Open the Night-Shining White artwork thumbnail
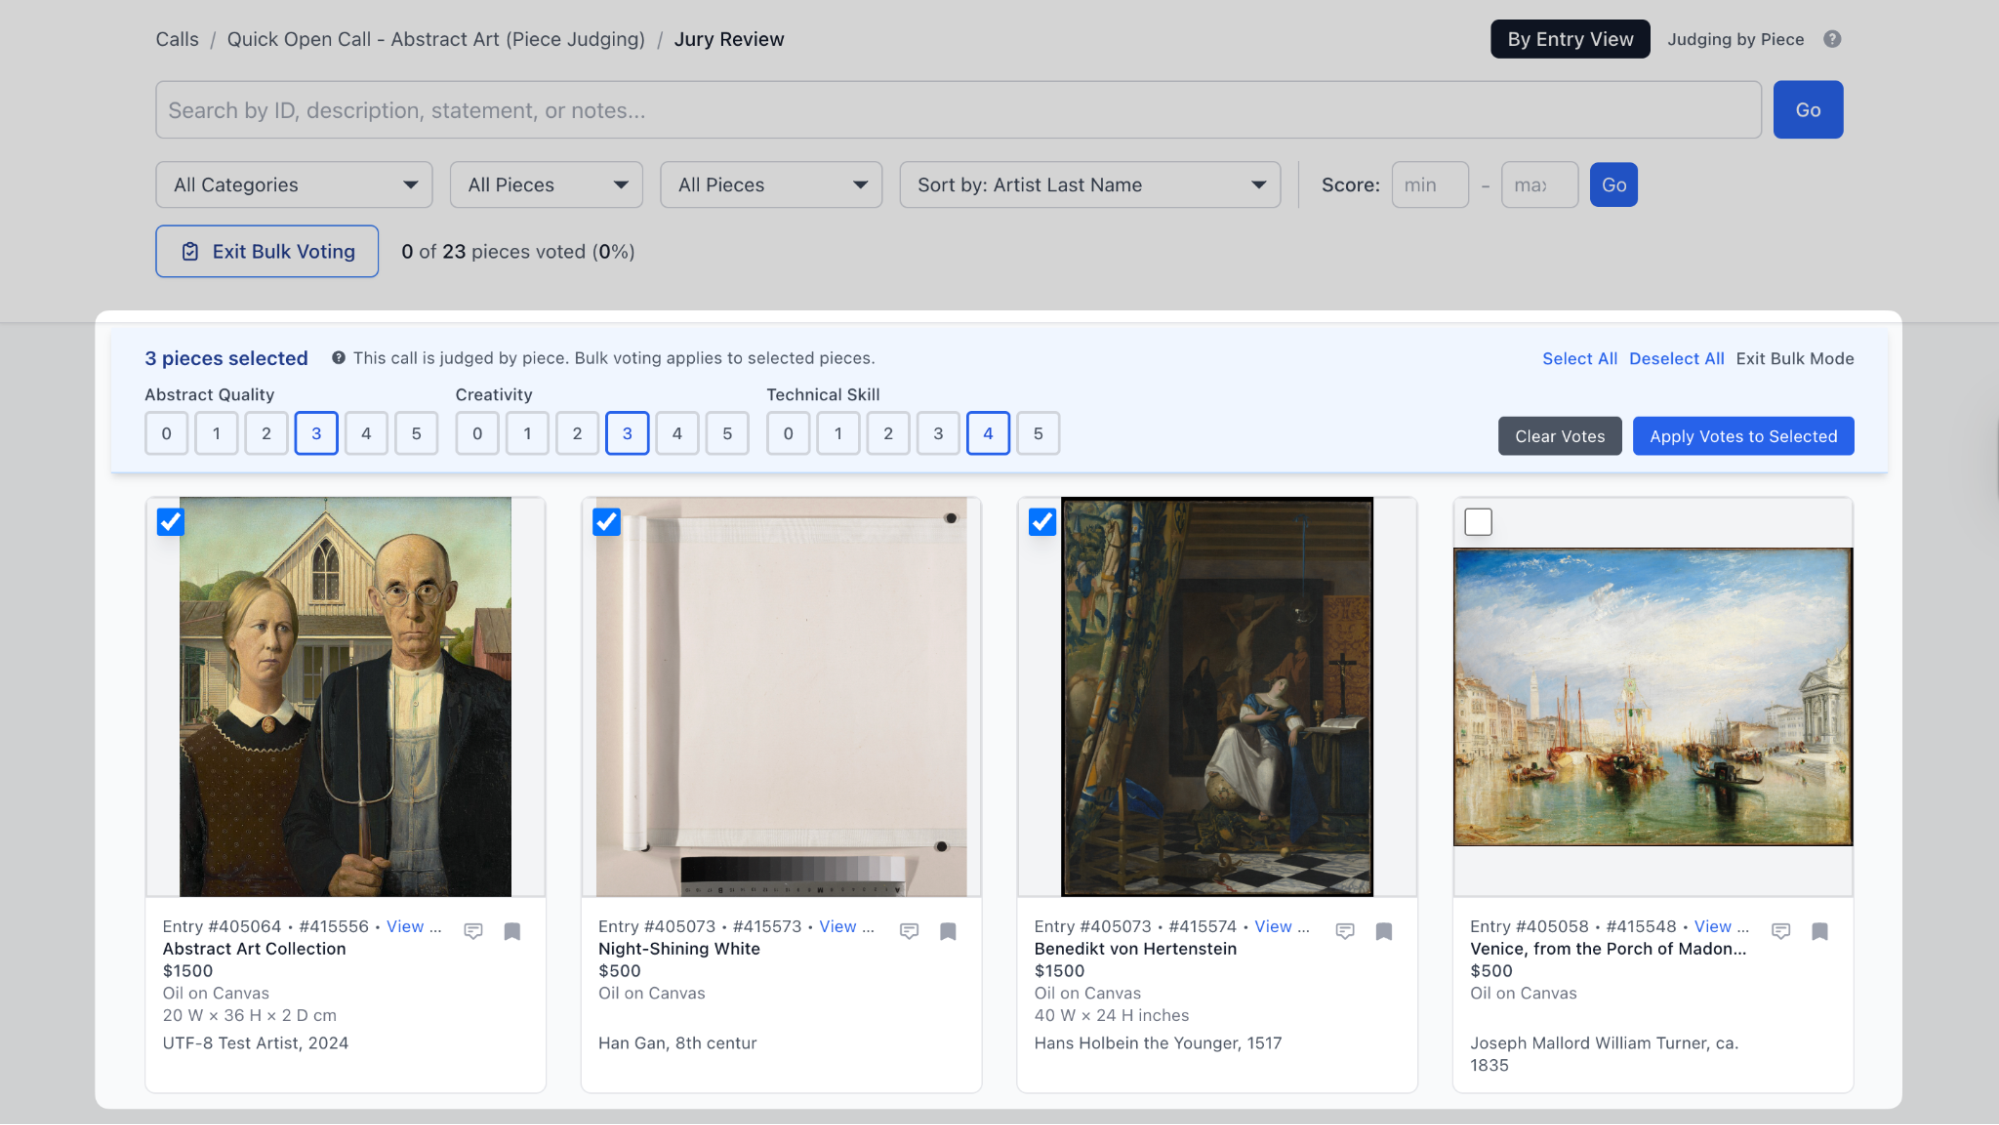This screenshot has width=1999, height=1125. pos(782,697)
